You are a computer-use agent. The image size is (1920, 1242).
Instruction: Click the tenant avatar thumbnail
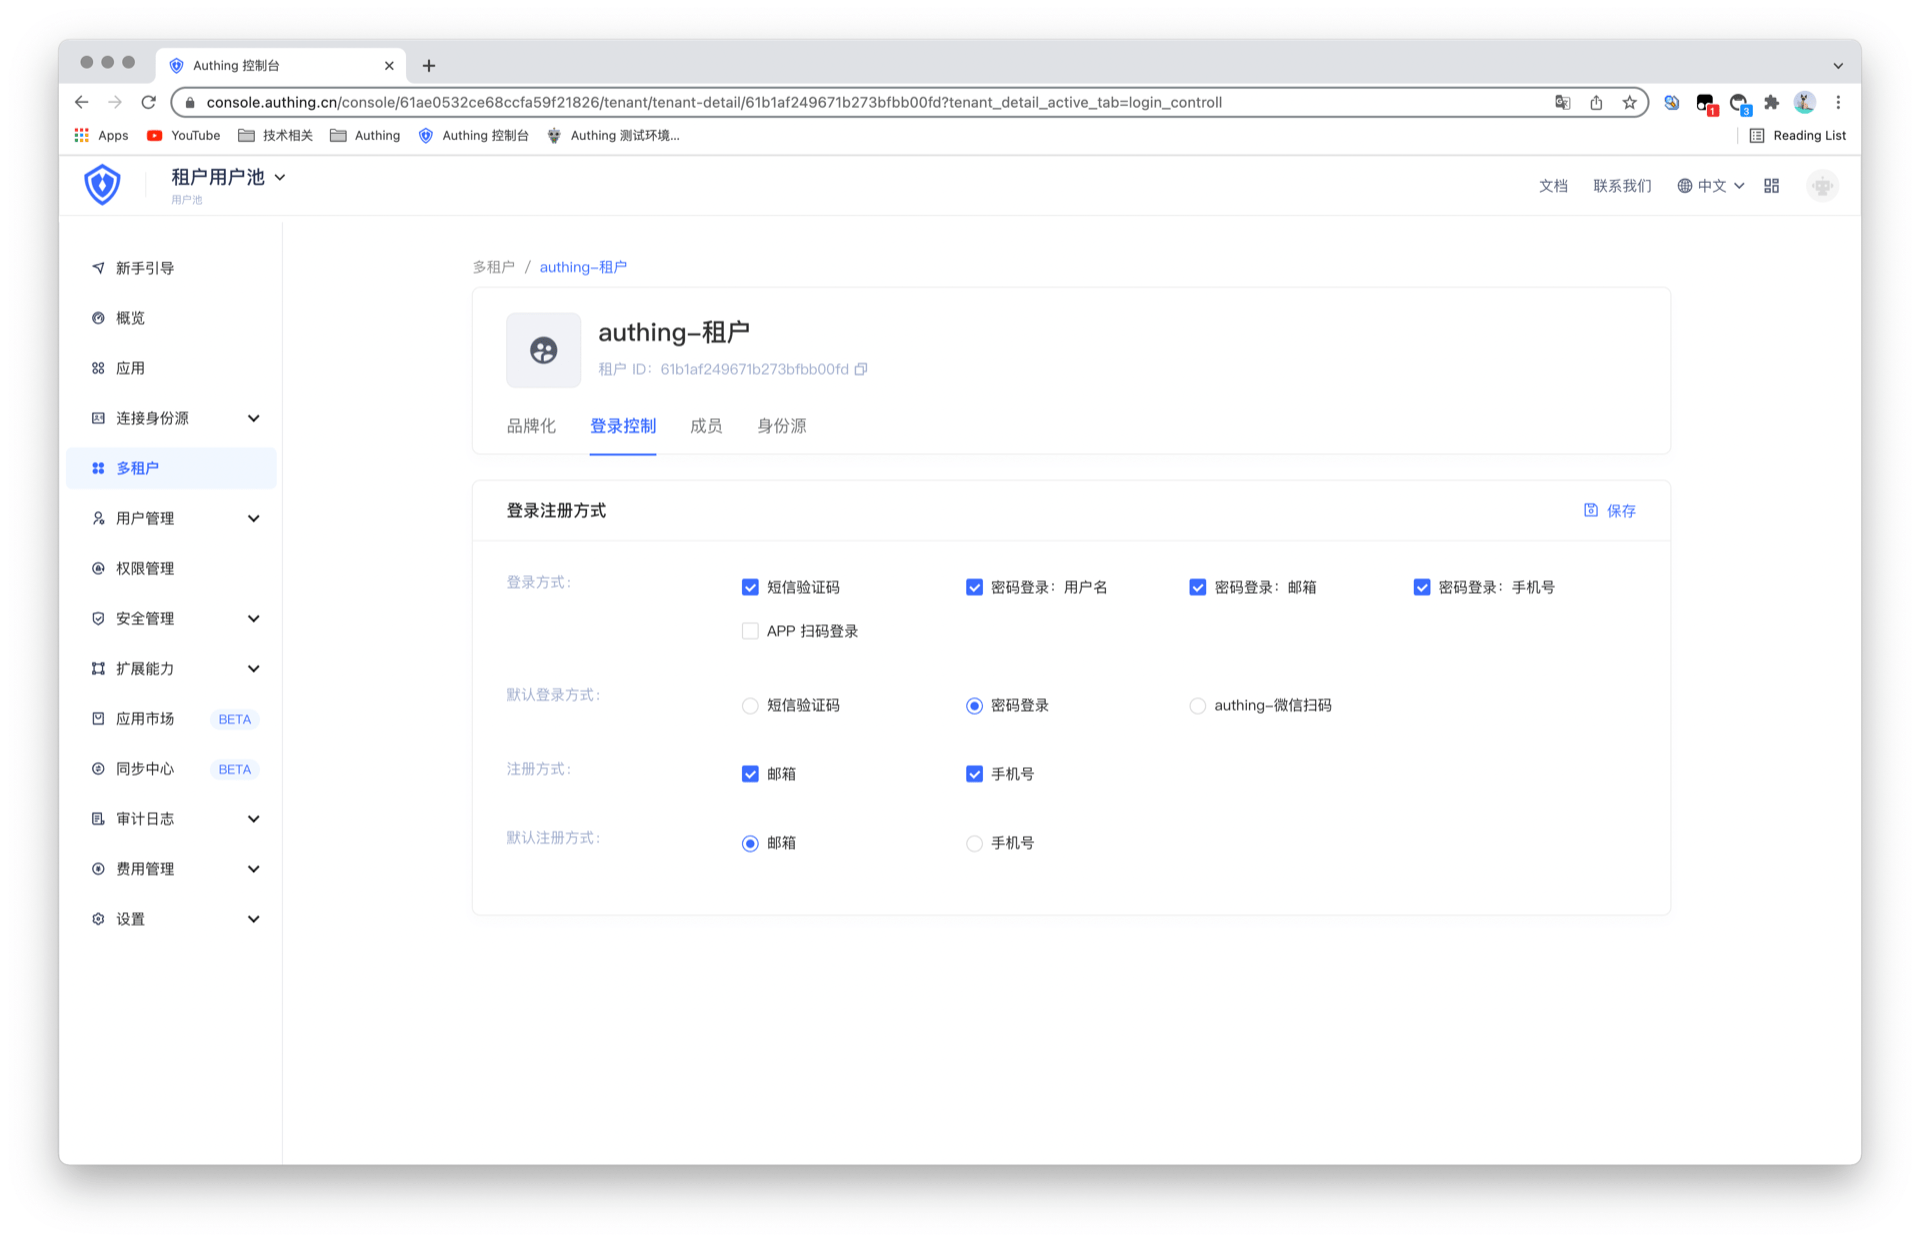[543, 350]
